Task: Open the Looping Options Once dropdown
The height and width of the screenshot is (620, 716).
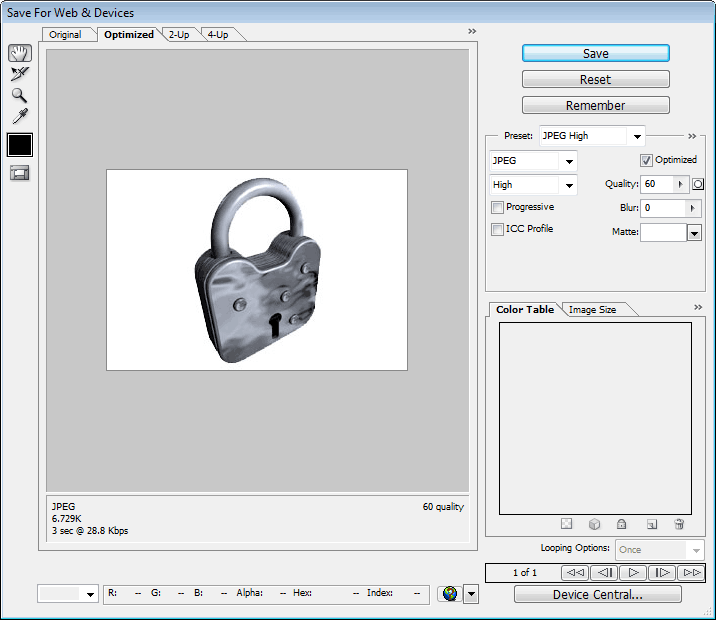Action: point(660,550)
